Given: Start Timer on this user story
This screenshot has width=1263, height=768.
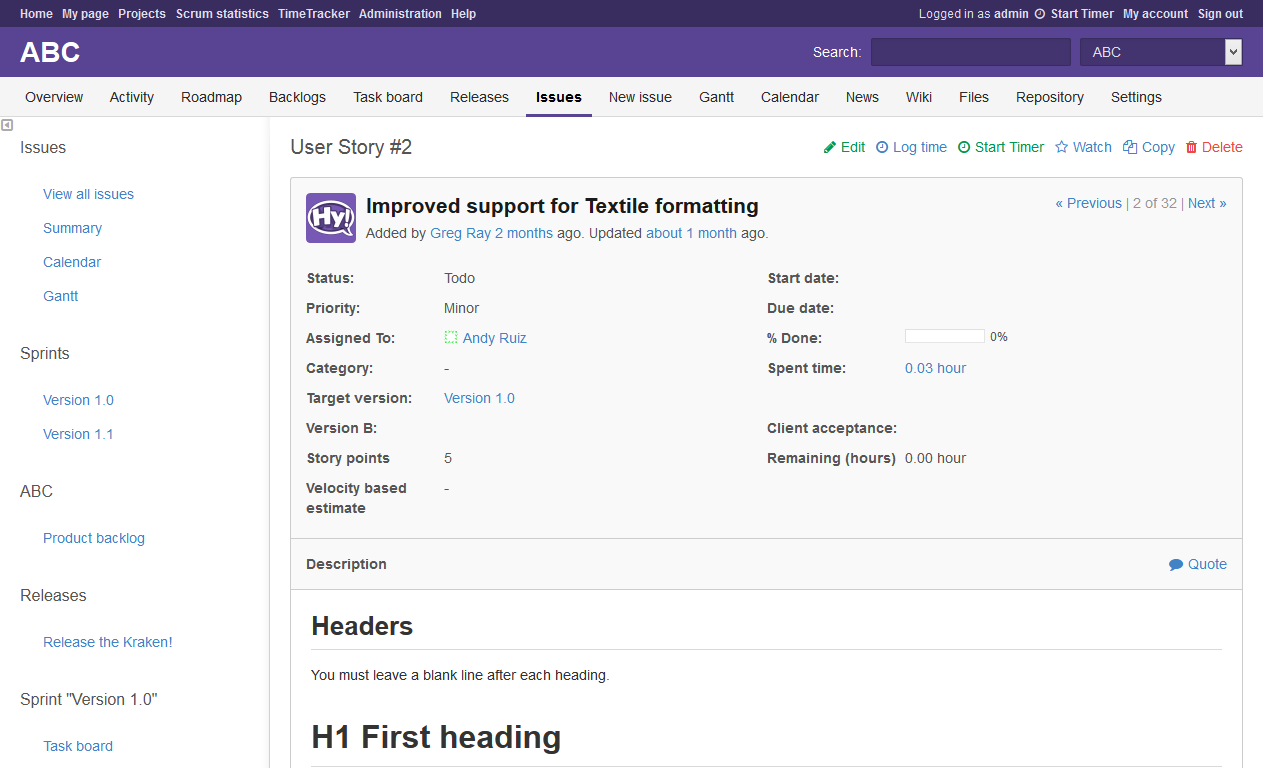Looking at the screenshot, I should 1000,147.
